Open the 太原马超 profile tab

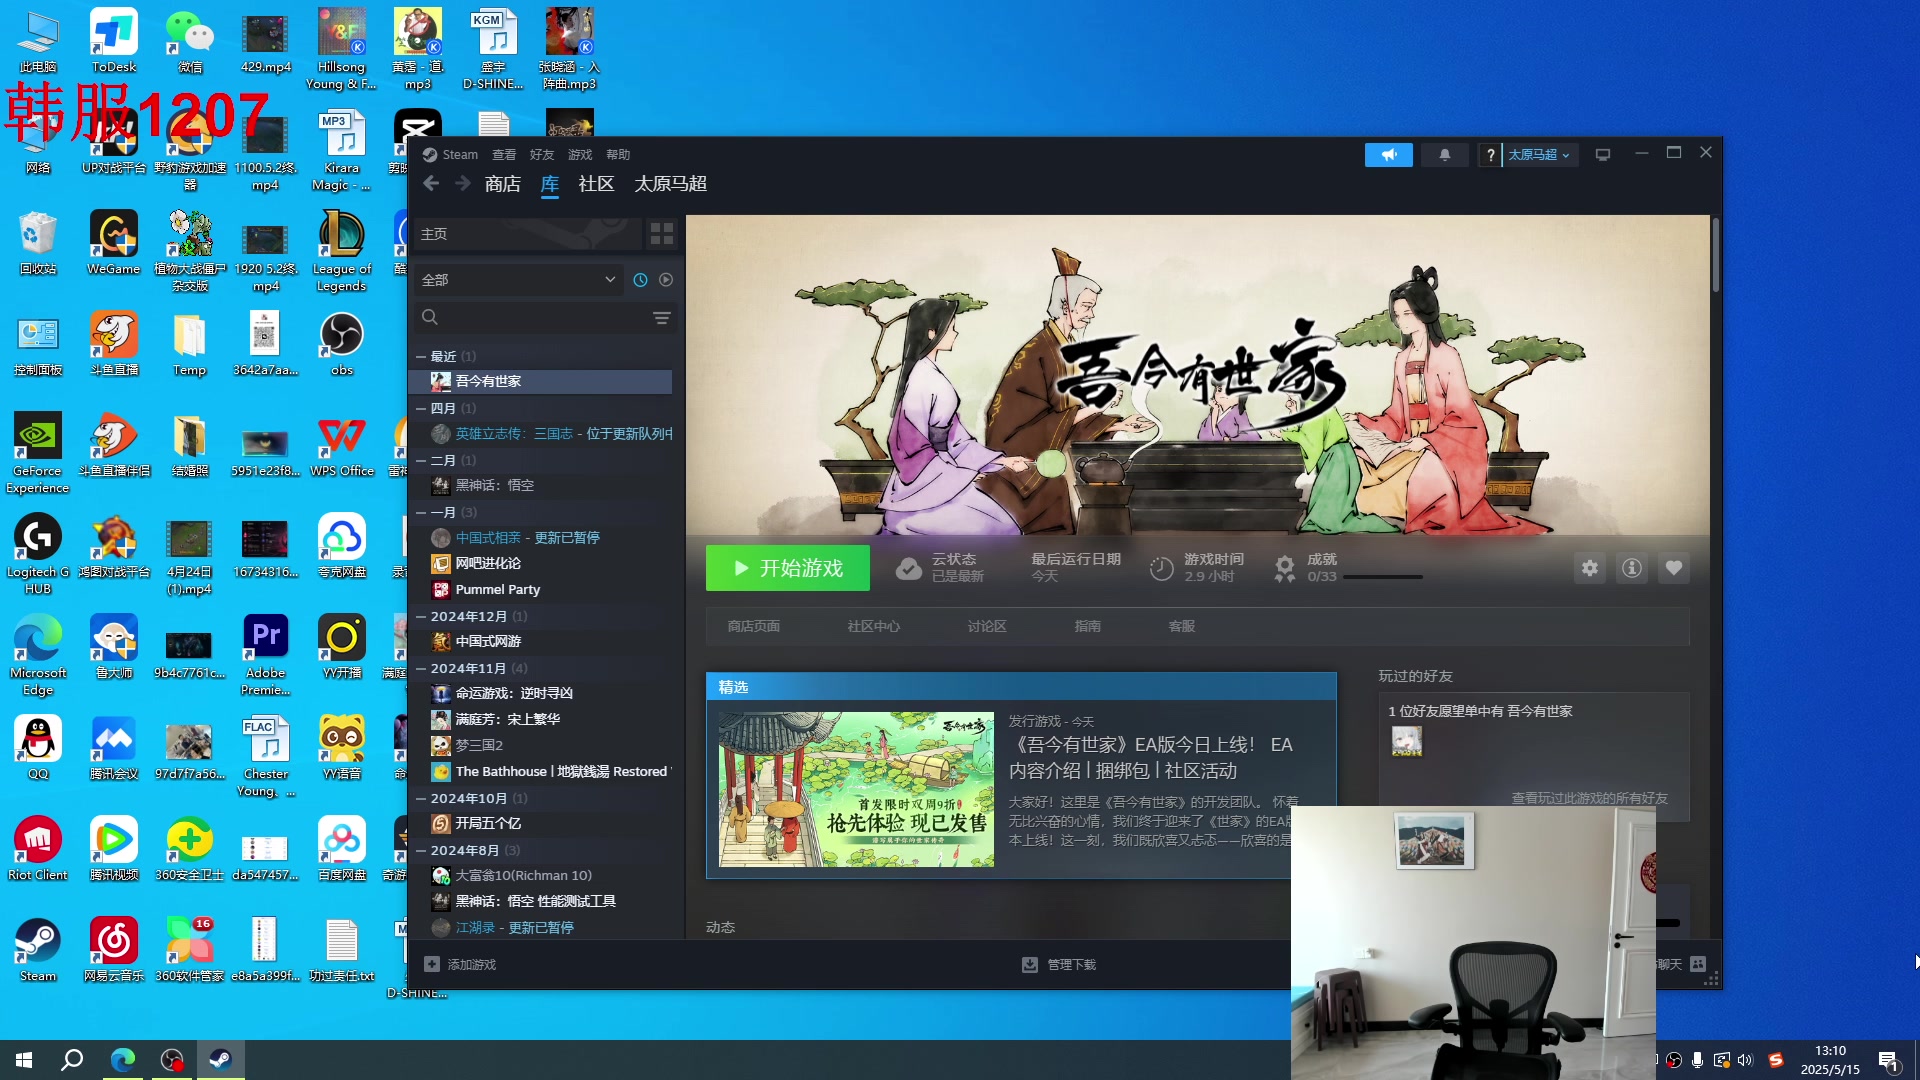point(670,184)
